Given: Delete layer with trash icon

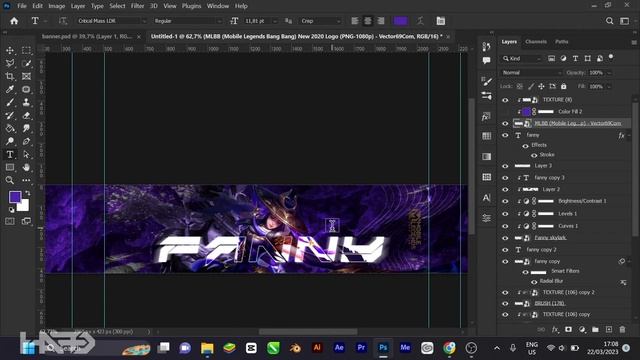Looking at the screenshot, I should (x=622, y=329).
